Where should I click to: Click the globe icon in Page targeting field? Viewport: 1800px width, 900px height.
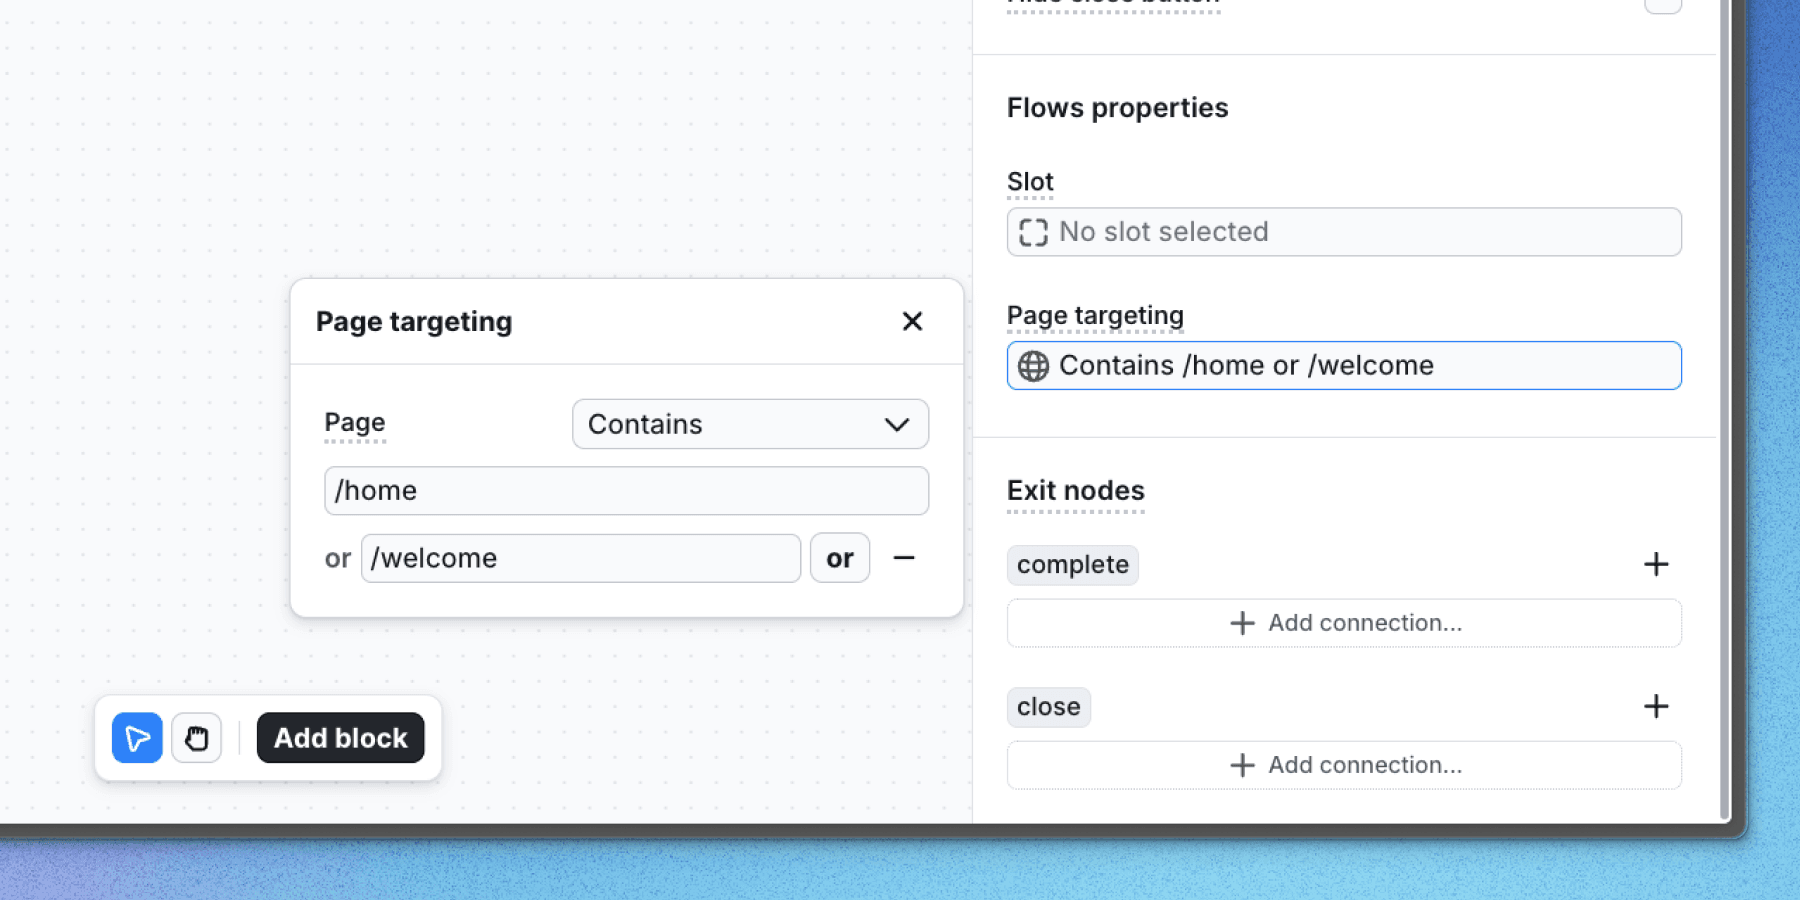pos(1035,366)
